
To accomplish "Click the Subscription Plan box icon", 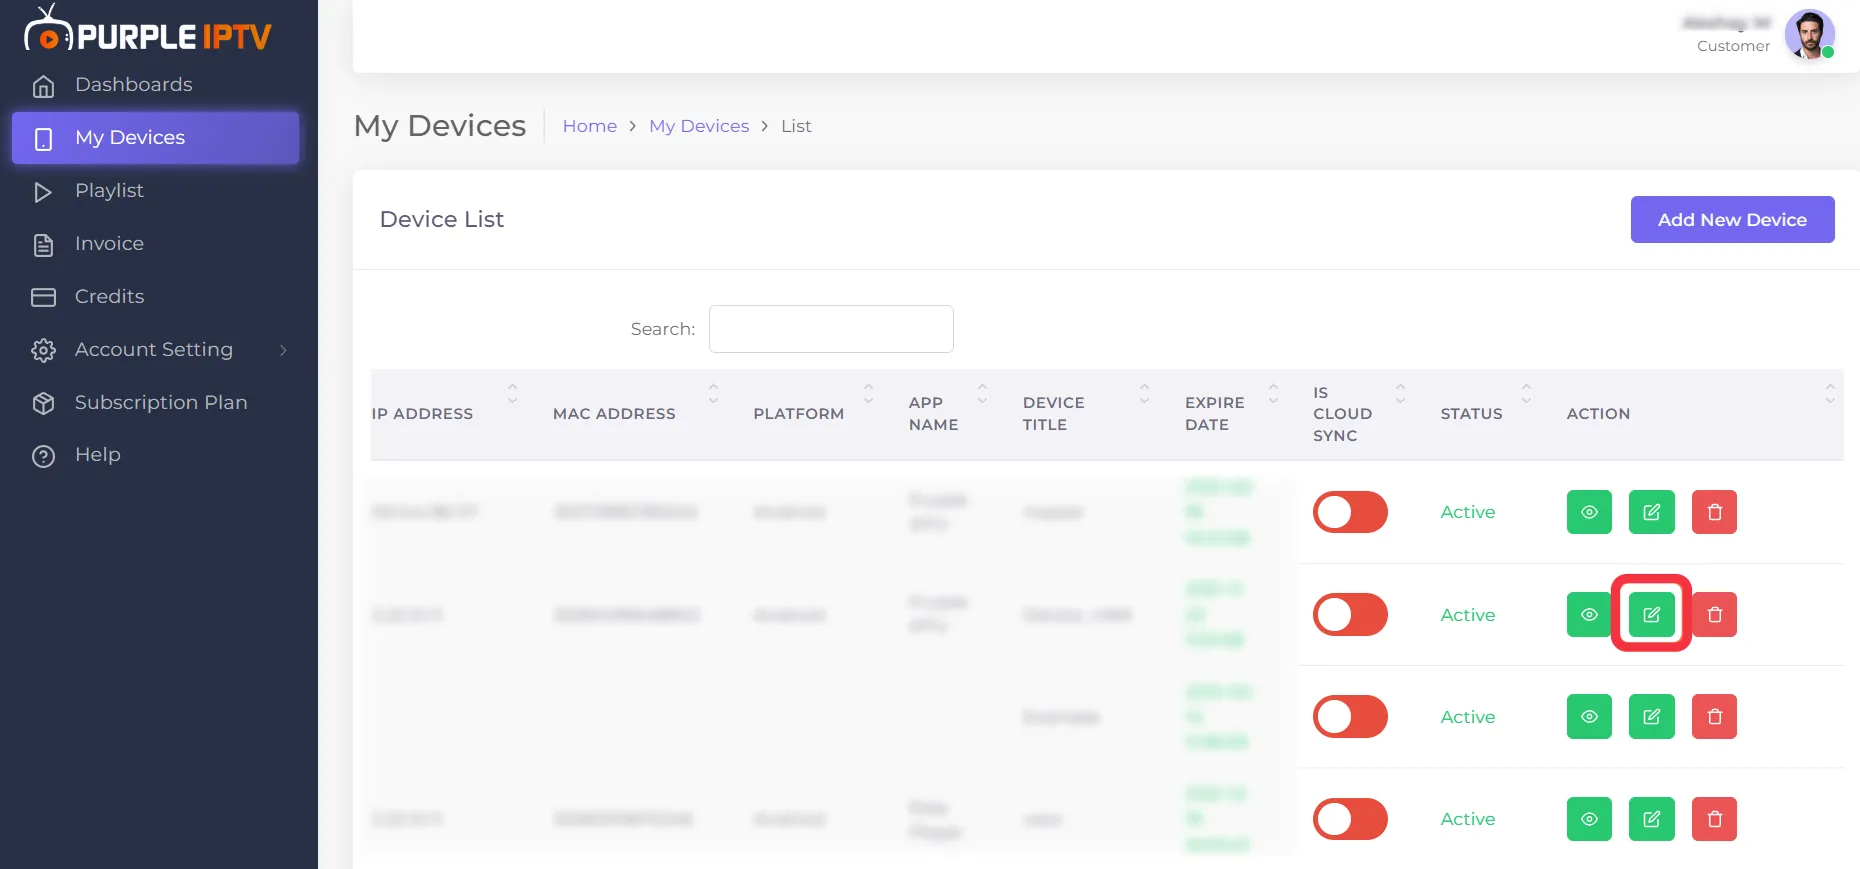I will pos(43,403).
